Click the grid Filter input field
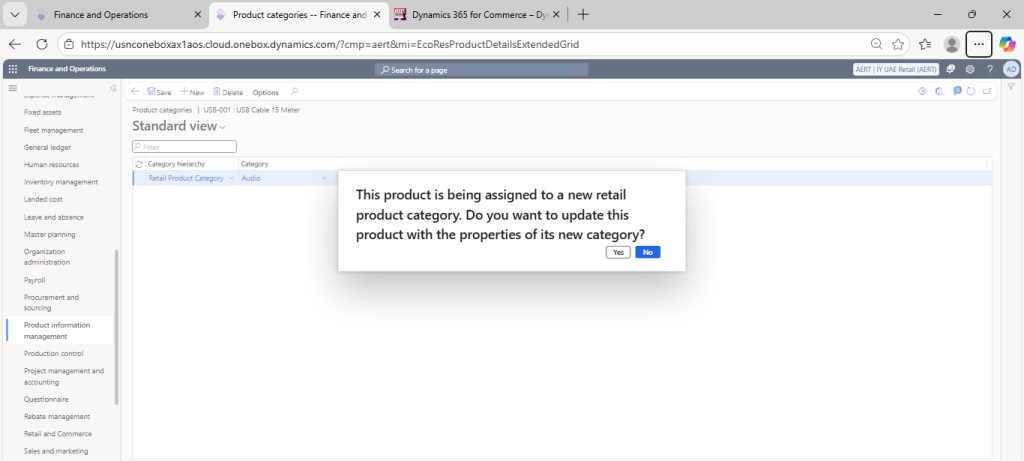This screenshot has width=1024, height=461. (185, 147)
